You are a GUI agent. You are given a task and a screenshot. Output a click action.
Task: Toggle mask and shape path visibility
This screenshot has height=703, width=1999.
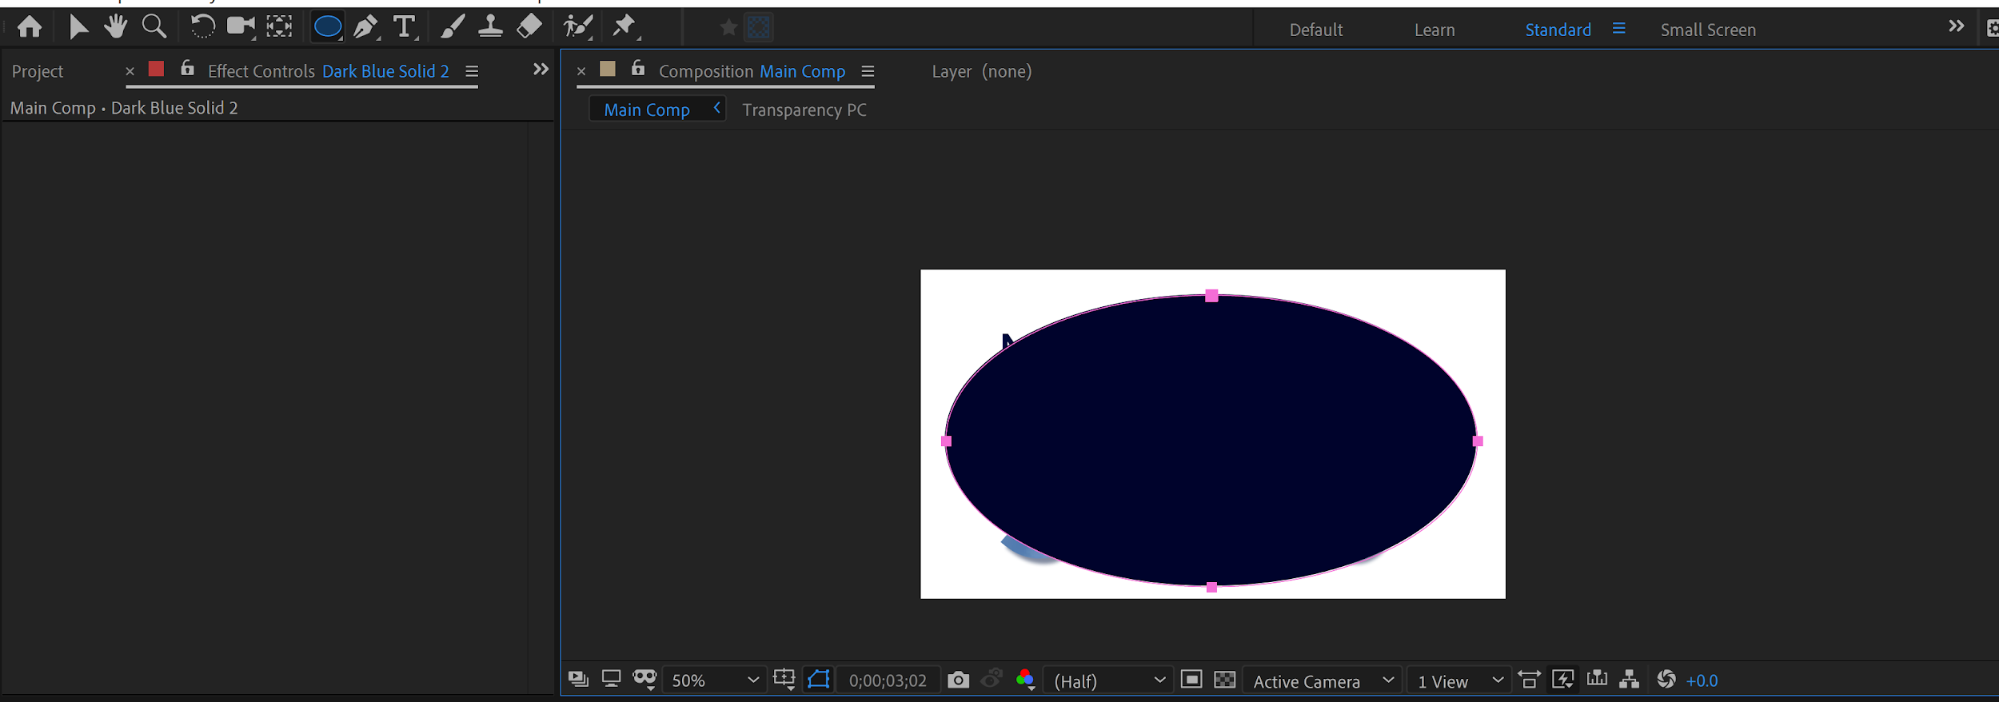pos(819,680)
